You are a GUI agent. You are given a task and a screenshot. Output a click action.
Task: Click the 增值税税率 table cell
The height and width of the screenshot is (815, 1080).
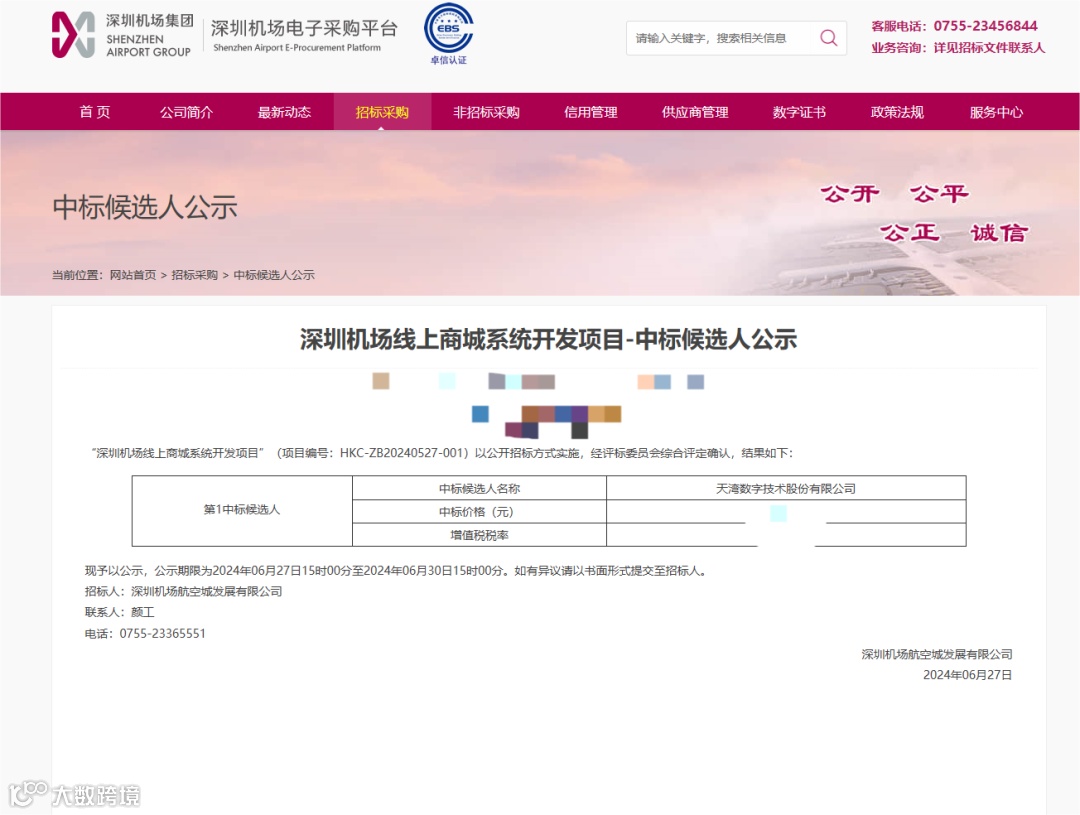click(x=479, y=535)
